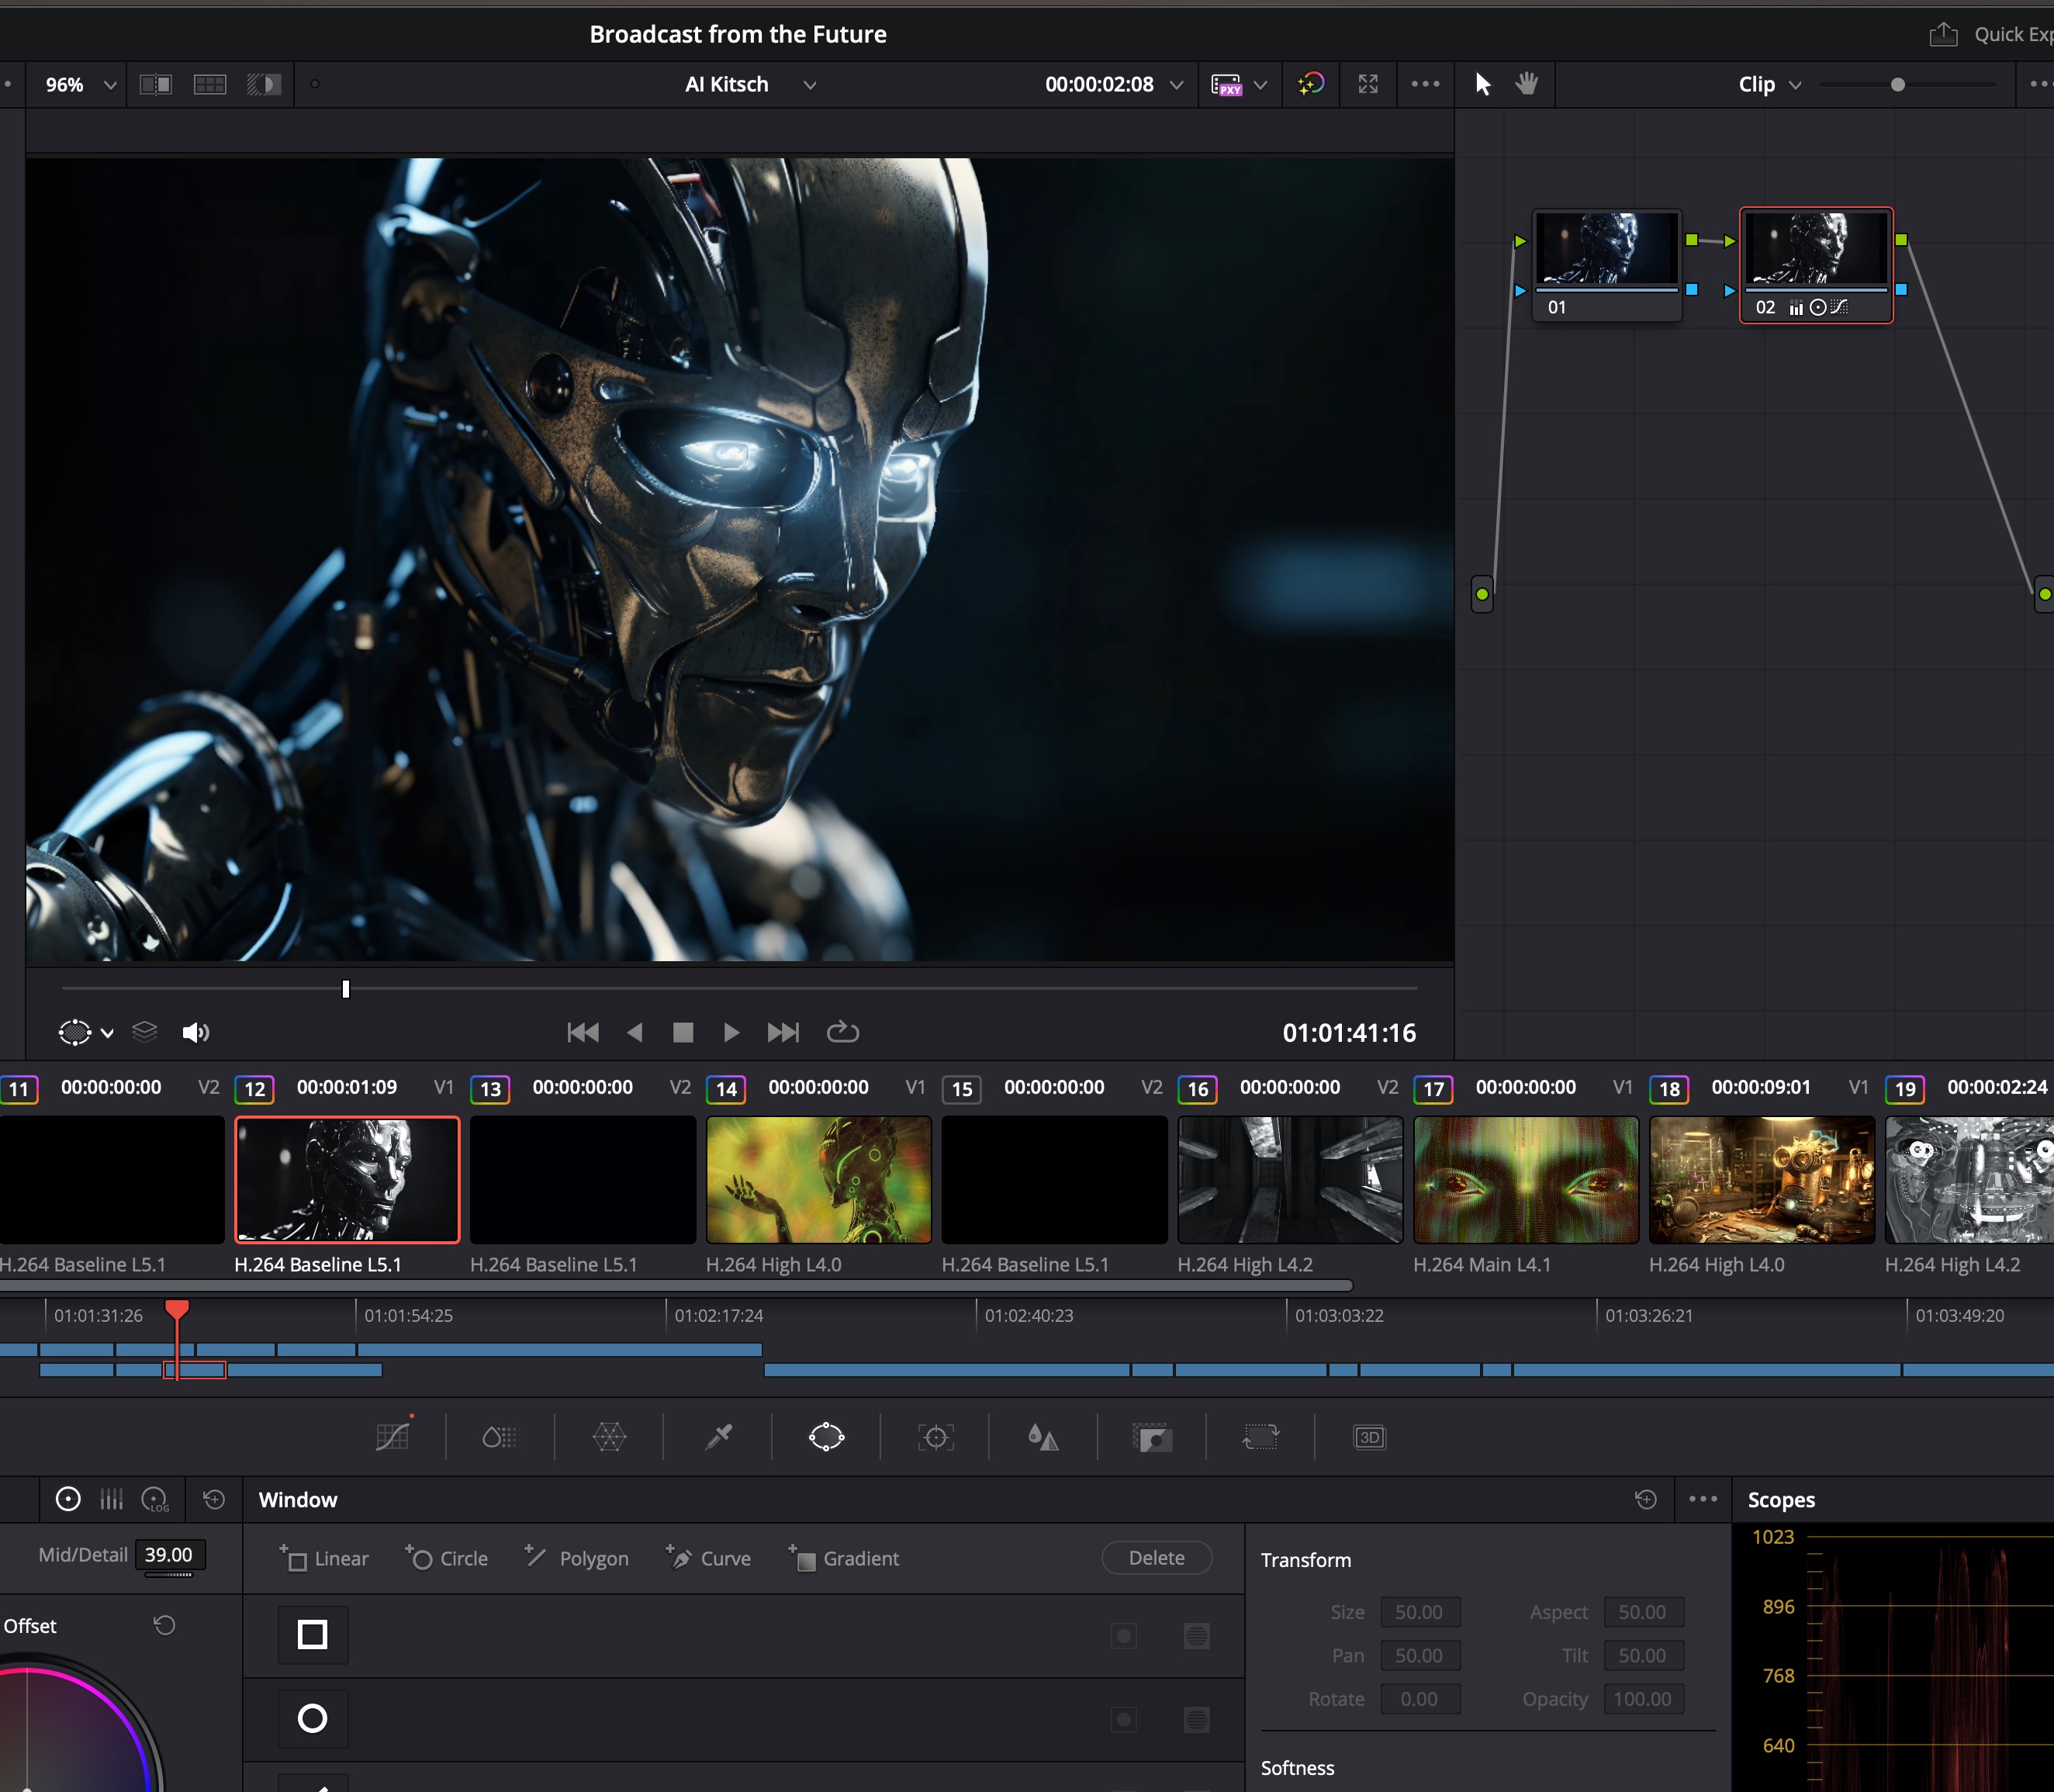
Task: Select the hand pan tool
Action: coord(1526,84)
